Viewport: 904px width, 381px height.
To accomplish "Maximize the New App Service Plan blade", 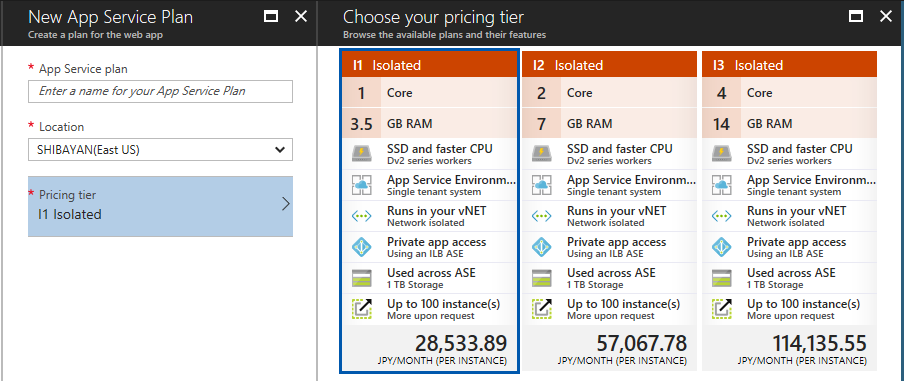I will coord(271,17).
